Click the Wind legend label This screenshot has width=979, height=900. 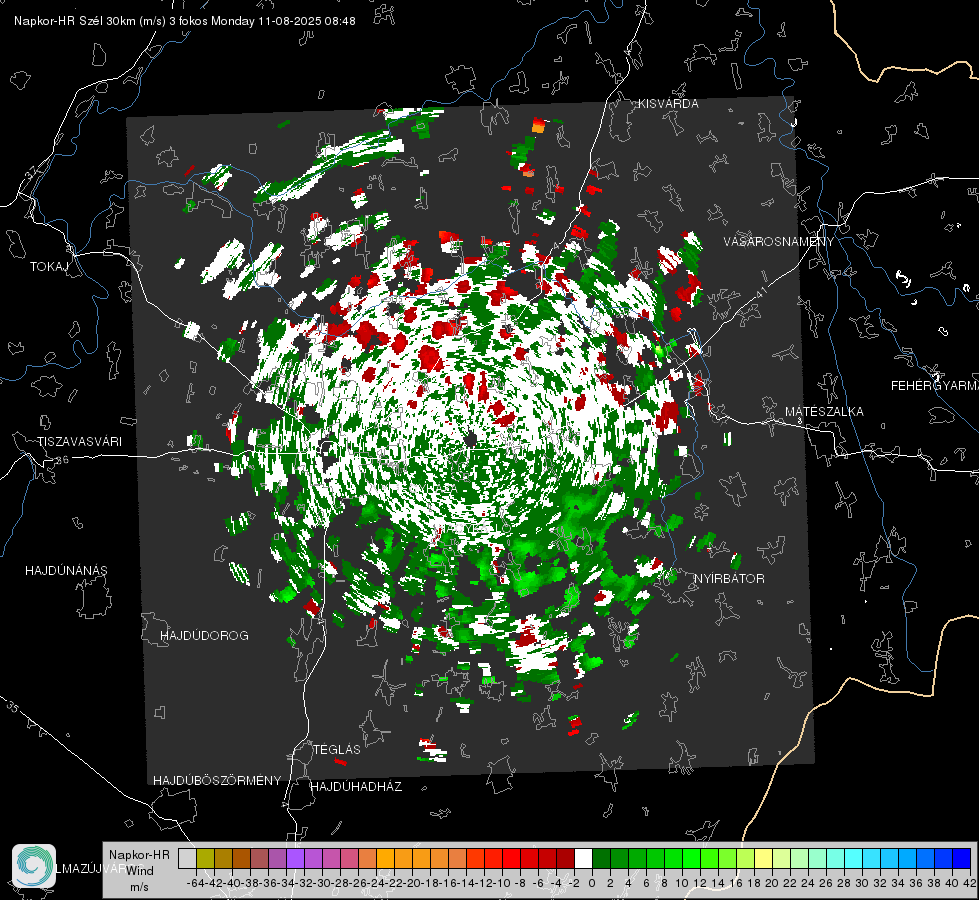[x=140, y=871]
